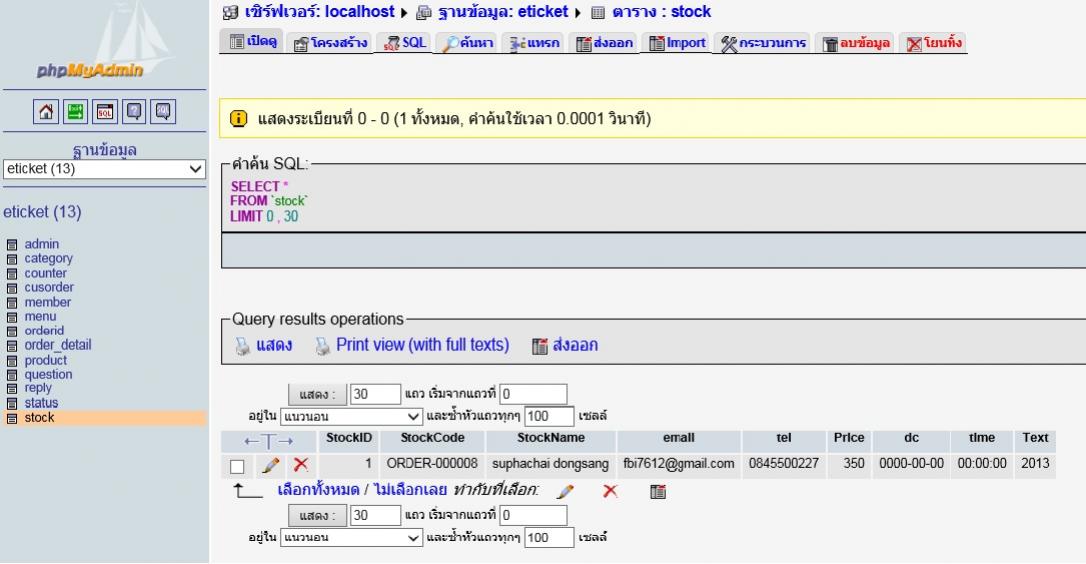Click table icon next to order_detail

12,346
